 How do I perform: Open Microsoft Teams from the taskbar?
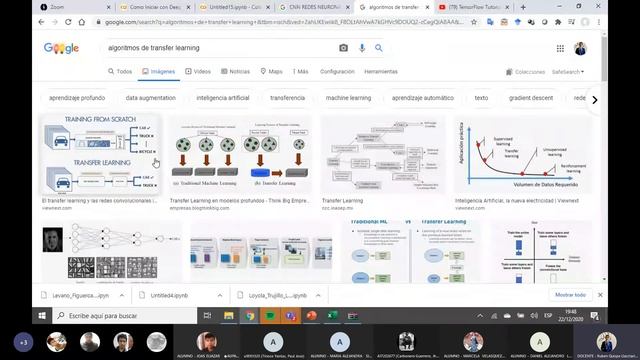tap(291, 316)
